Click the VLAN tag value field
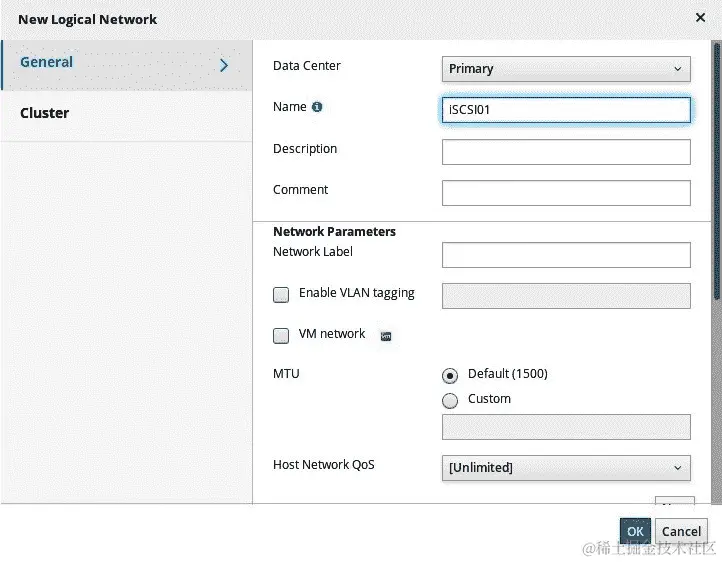The image size is (722, 562). [x=566, y=296]
